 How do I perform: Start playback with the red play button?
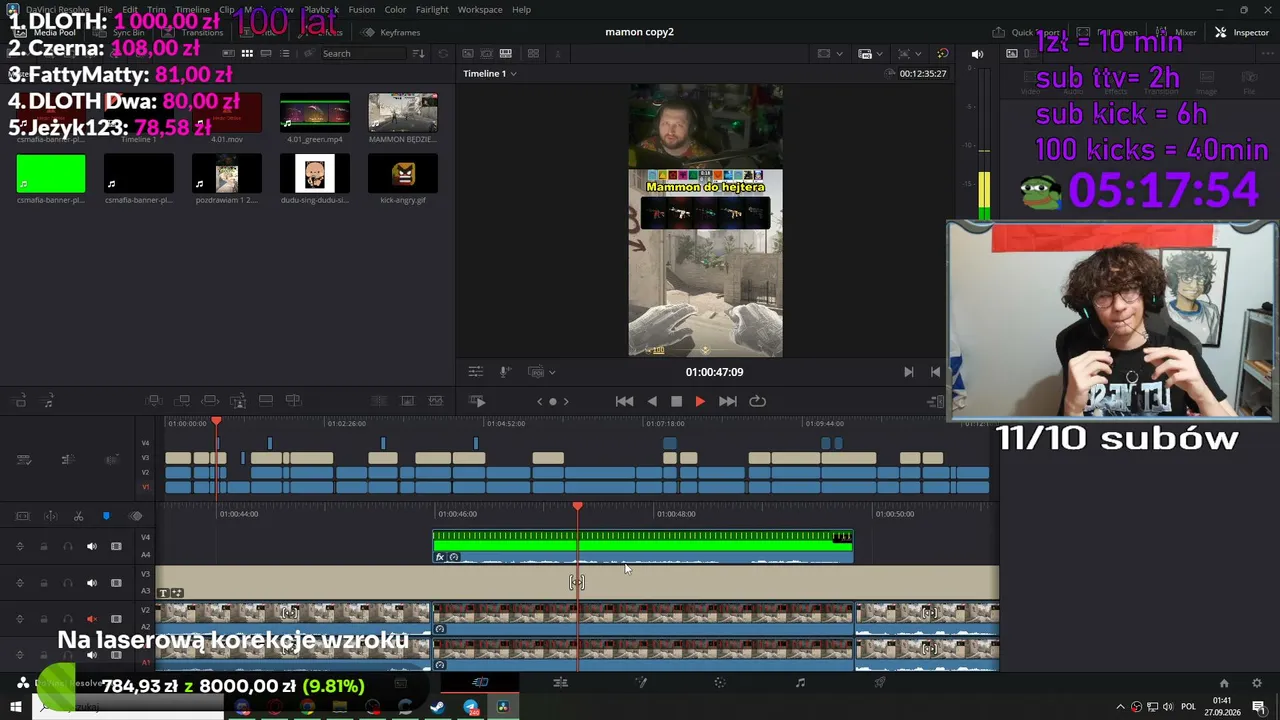click(700, 401)
